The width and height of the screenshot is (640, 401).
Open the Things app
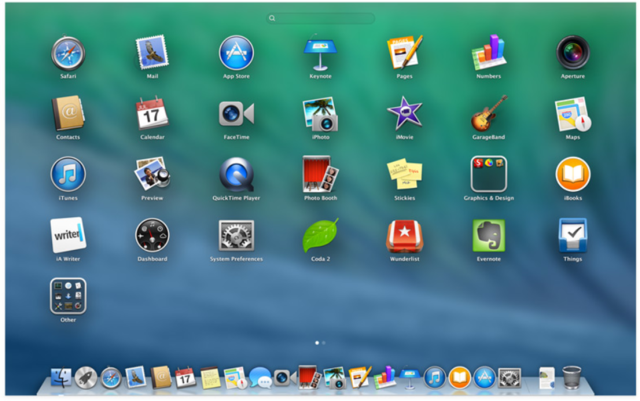[x=573, y=236]
